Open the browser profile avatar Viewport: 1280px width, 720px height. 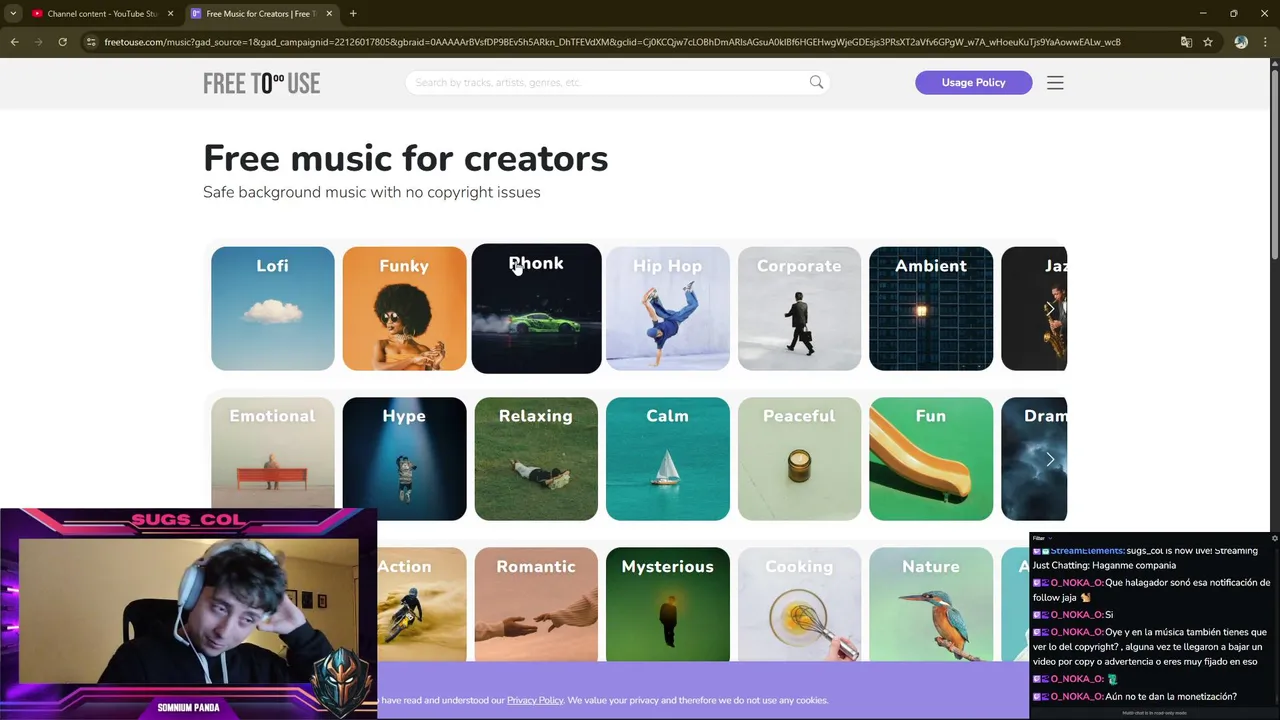pos(1241,42)
